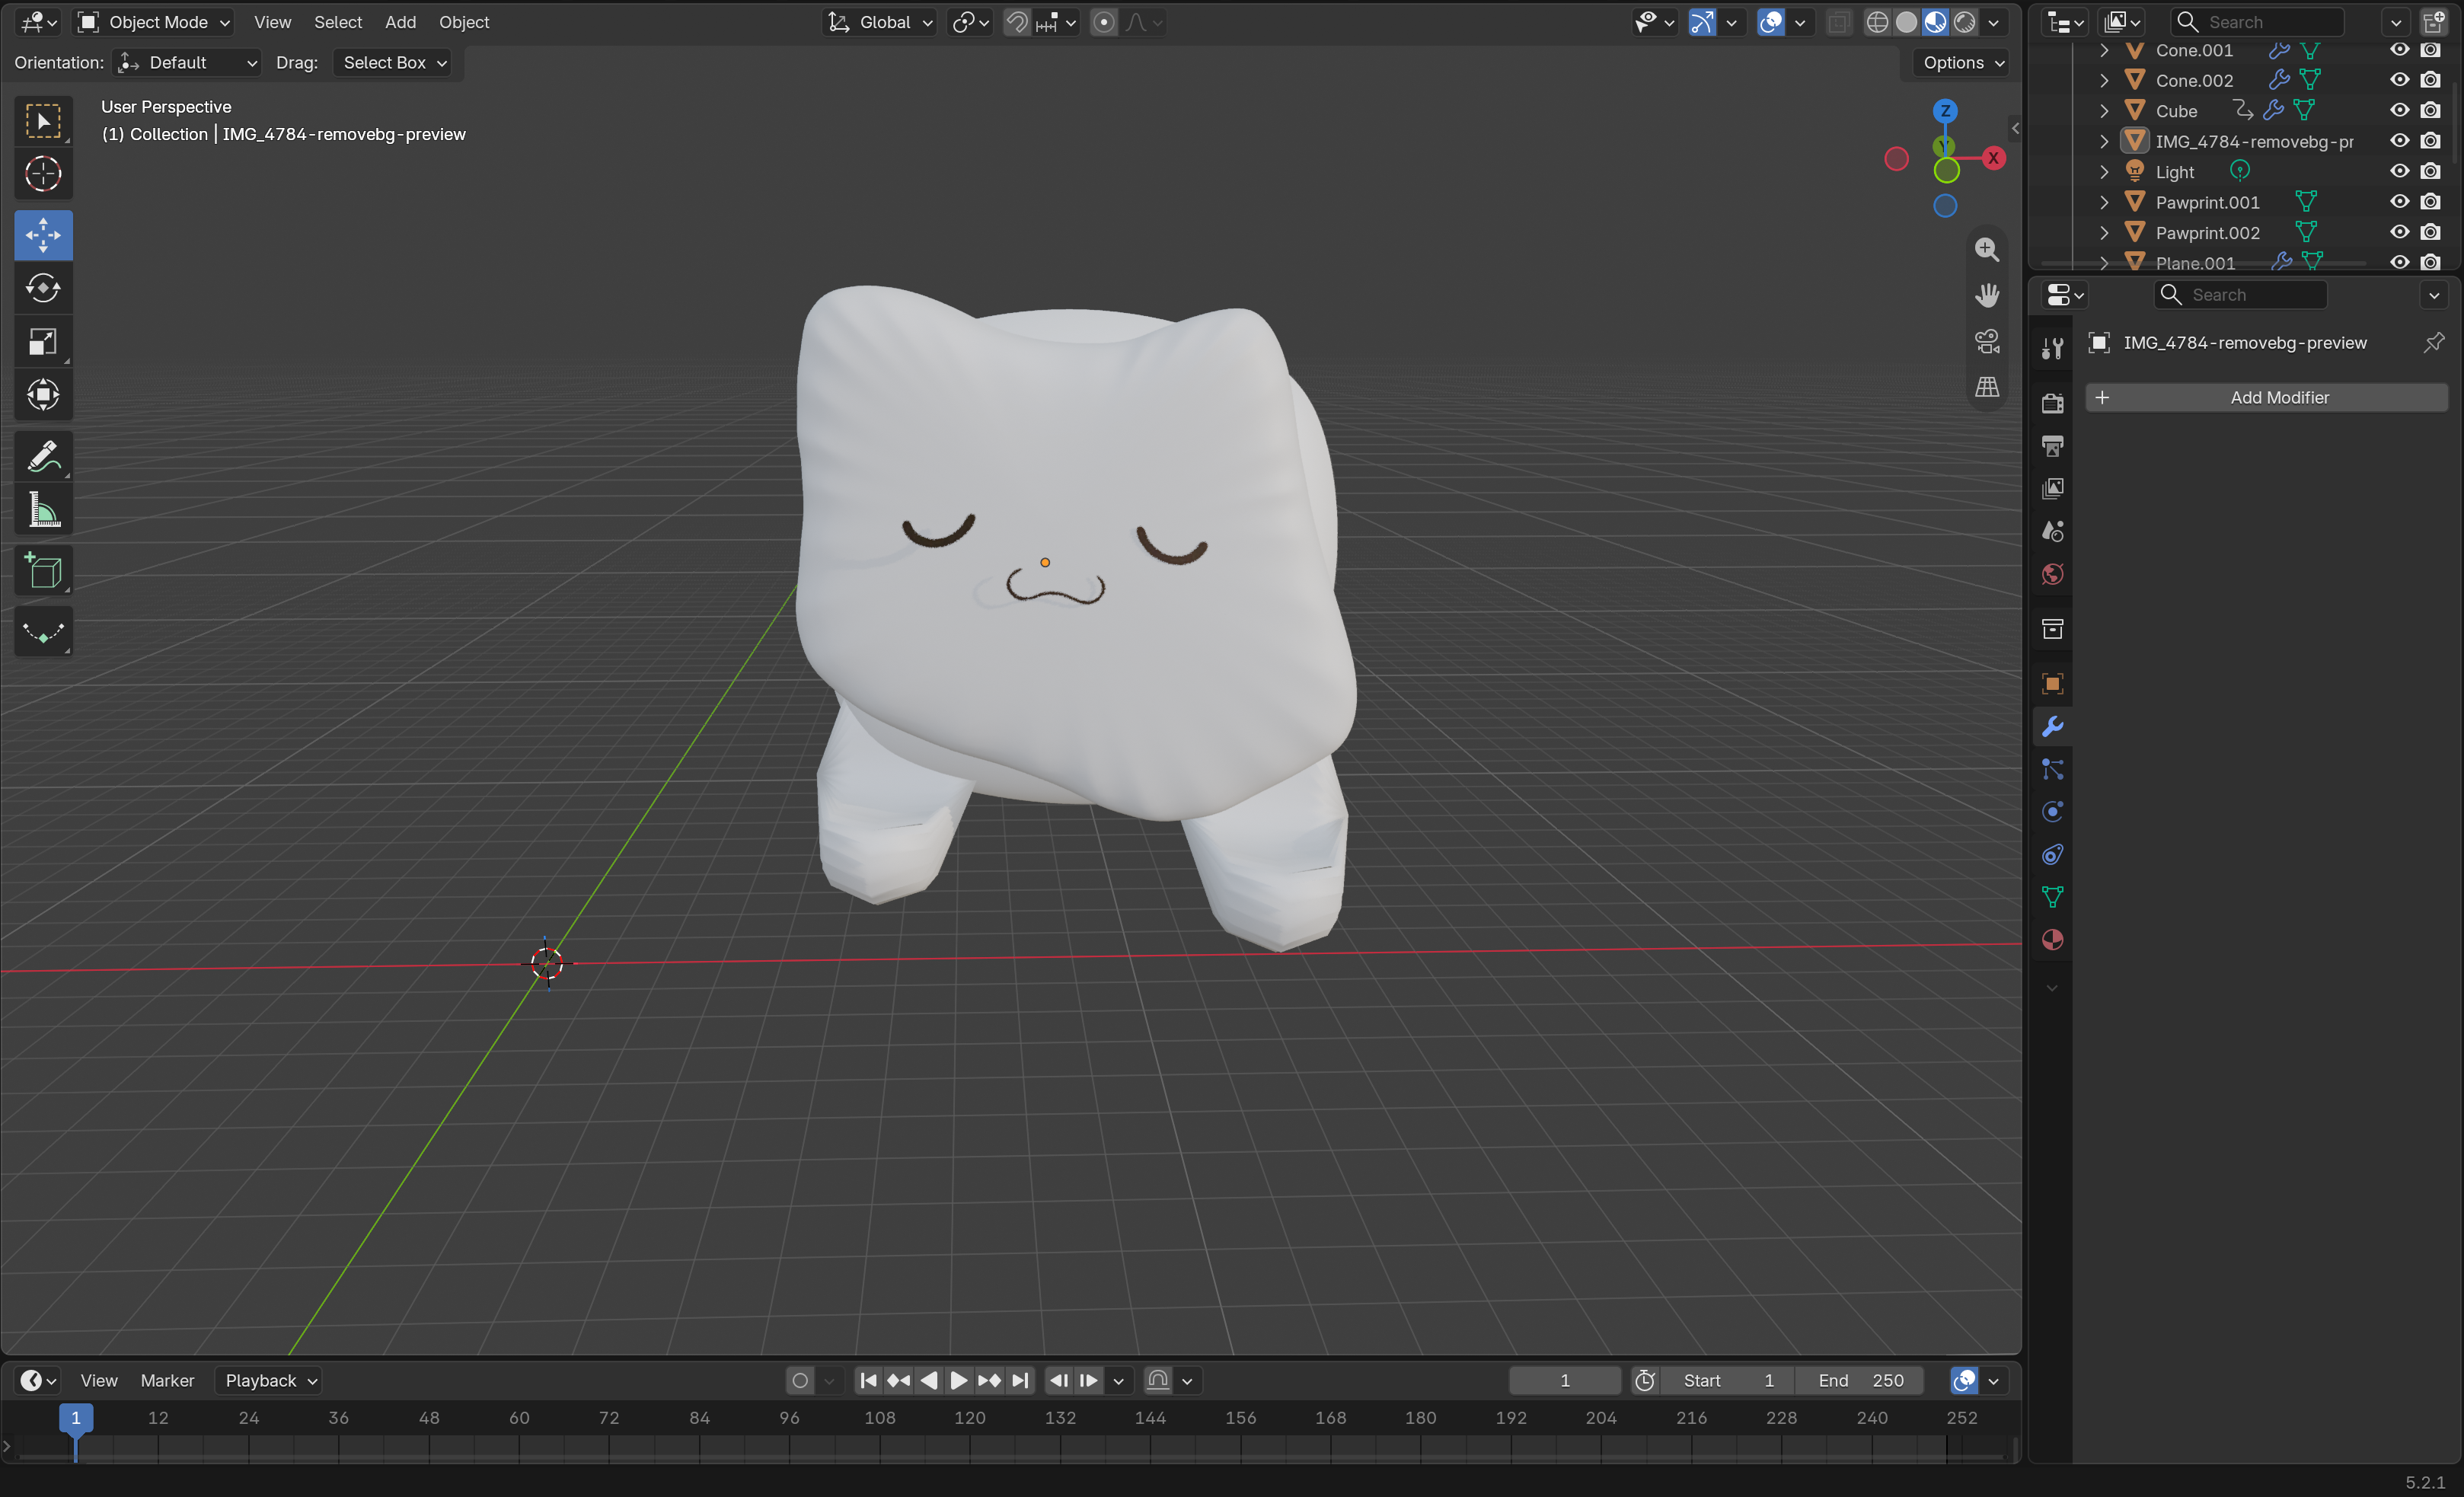The image size is (2464, 1497).
Task: Expand the IMG_4784-removebg-pr outliner item
Action: 2103,141
